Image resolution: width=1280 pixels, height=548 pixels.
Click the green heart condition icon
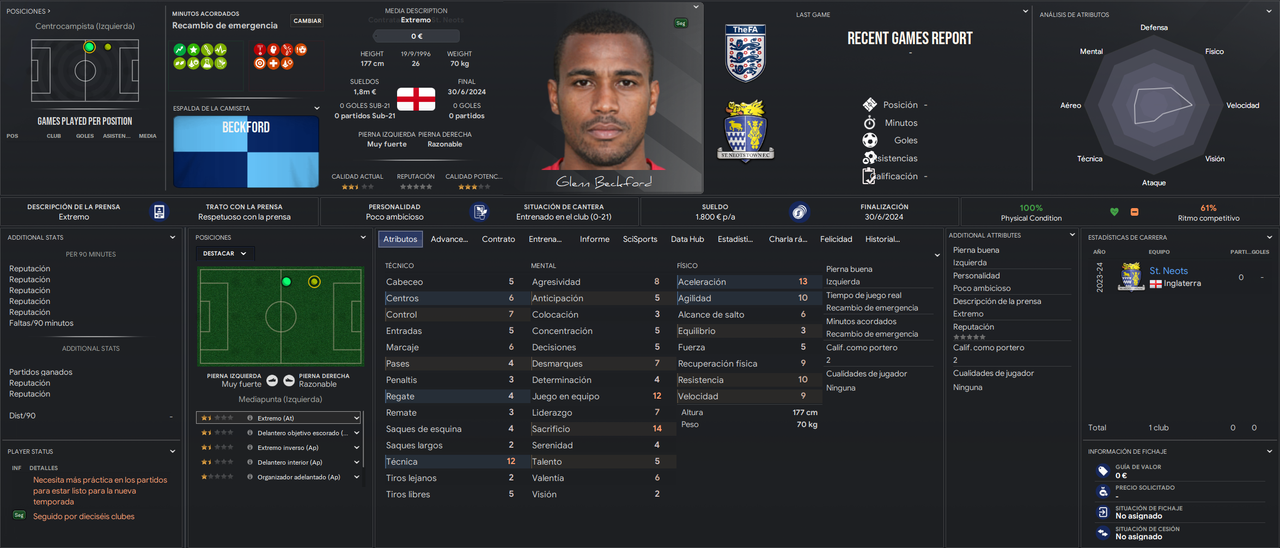[x=1115, y=212]
